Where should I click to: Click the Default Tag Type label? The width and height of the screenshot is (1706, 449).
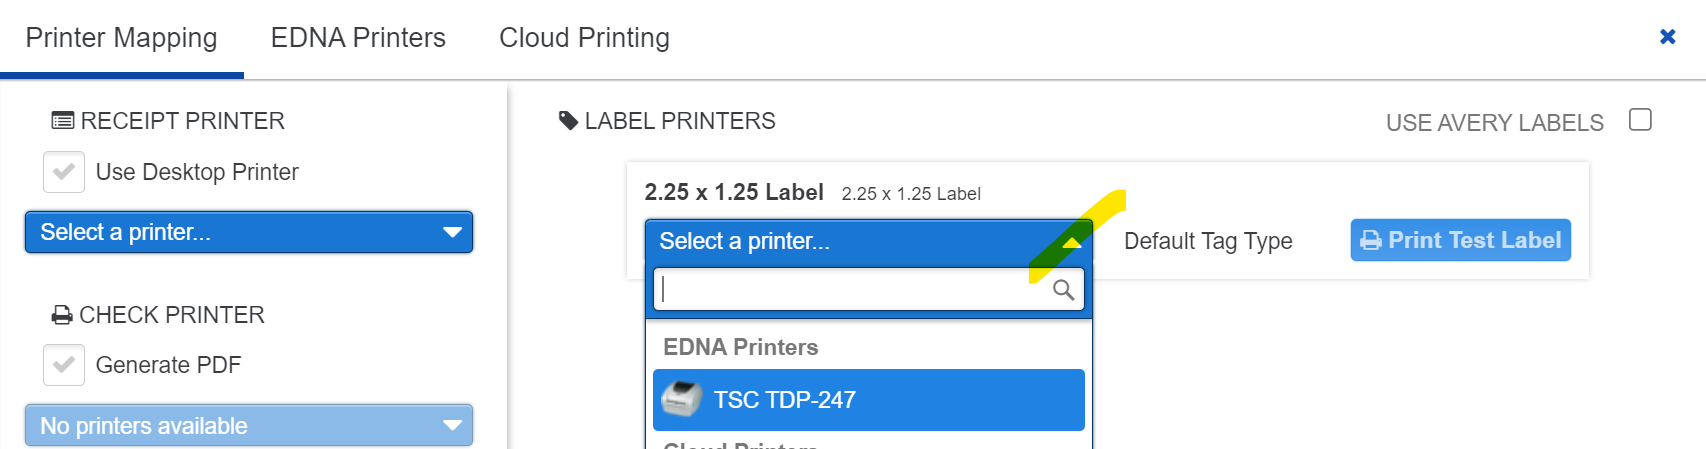(1208, 241)
